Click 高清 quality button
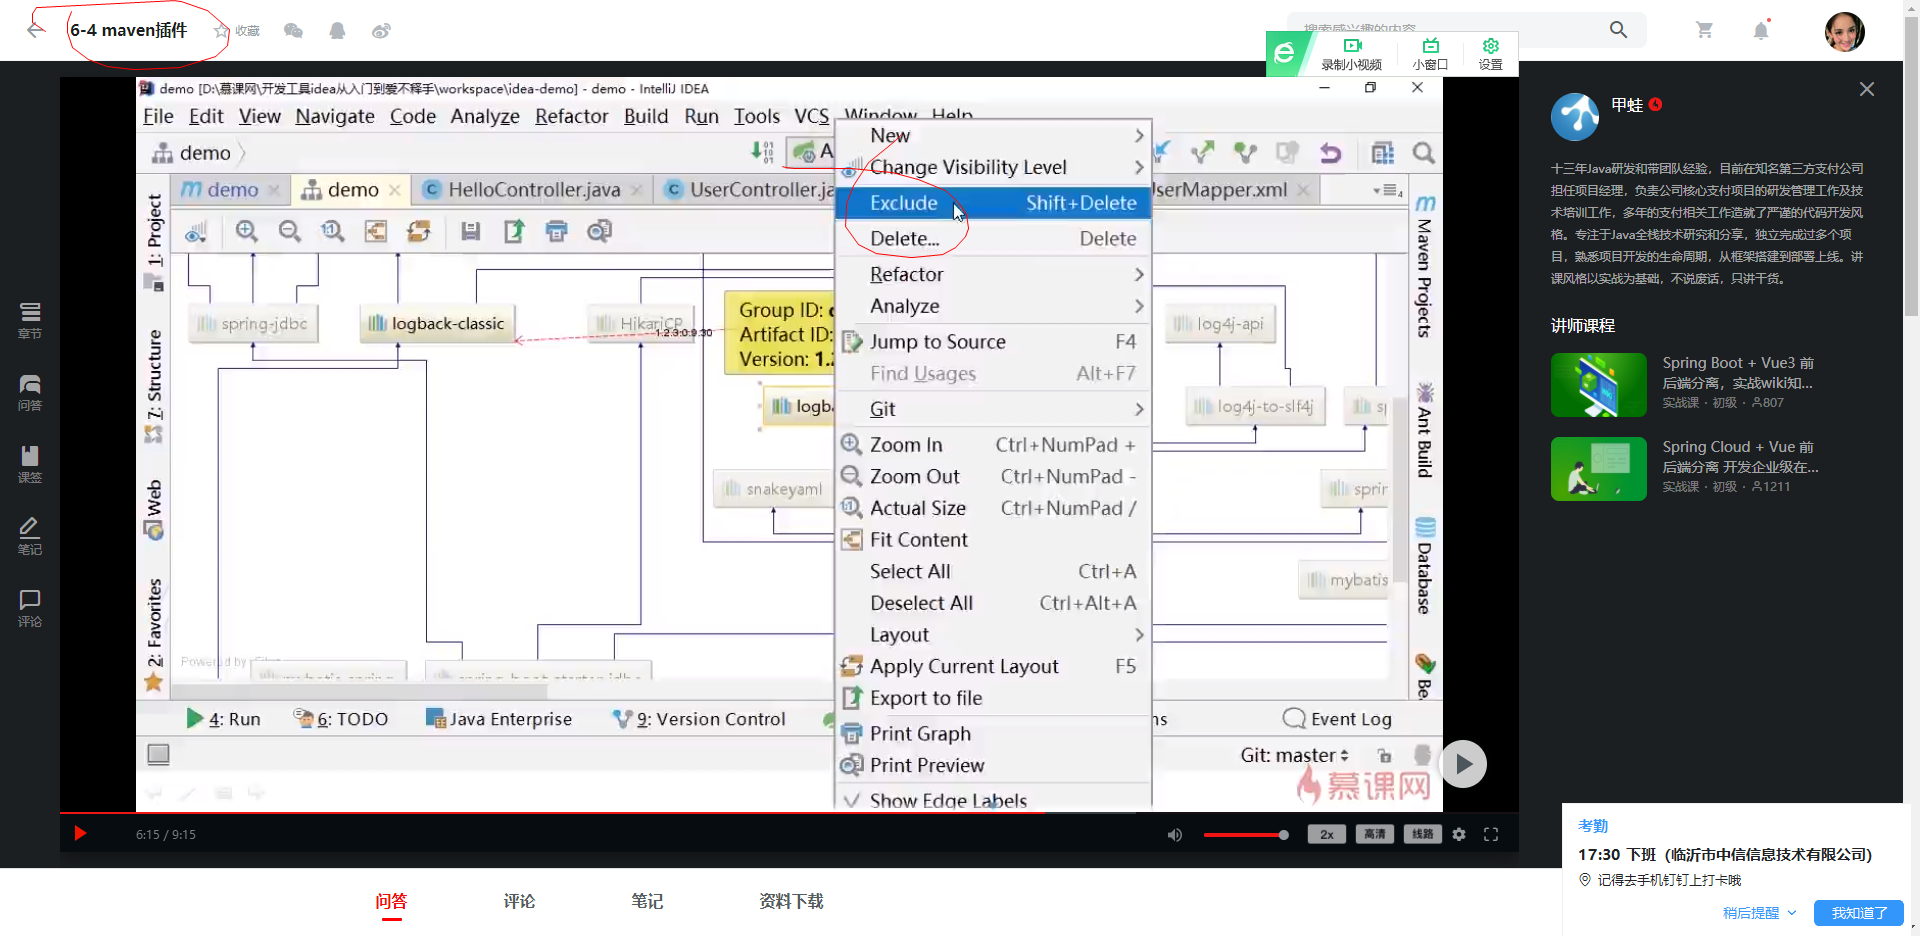Screen dimensions: 1920x936 click(1375, 834)
